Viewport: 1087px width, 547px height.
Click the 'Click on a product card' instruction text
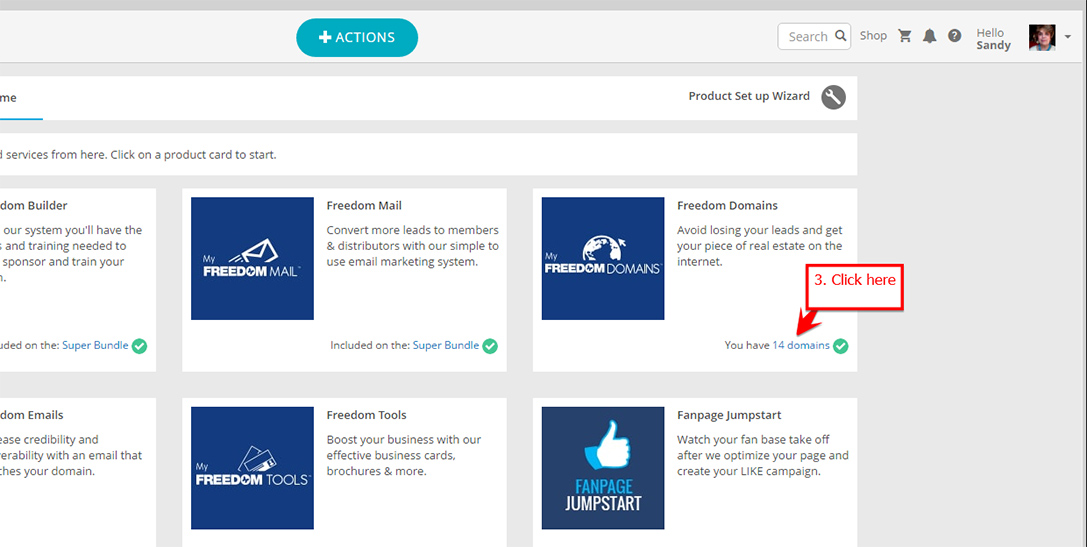click(193, 155)
